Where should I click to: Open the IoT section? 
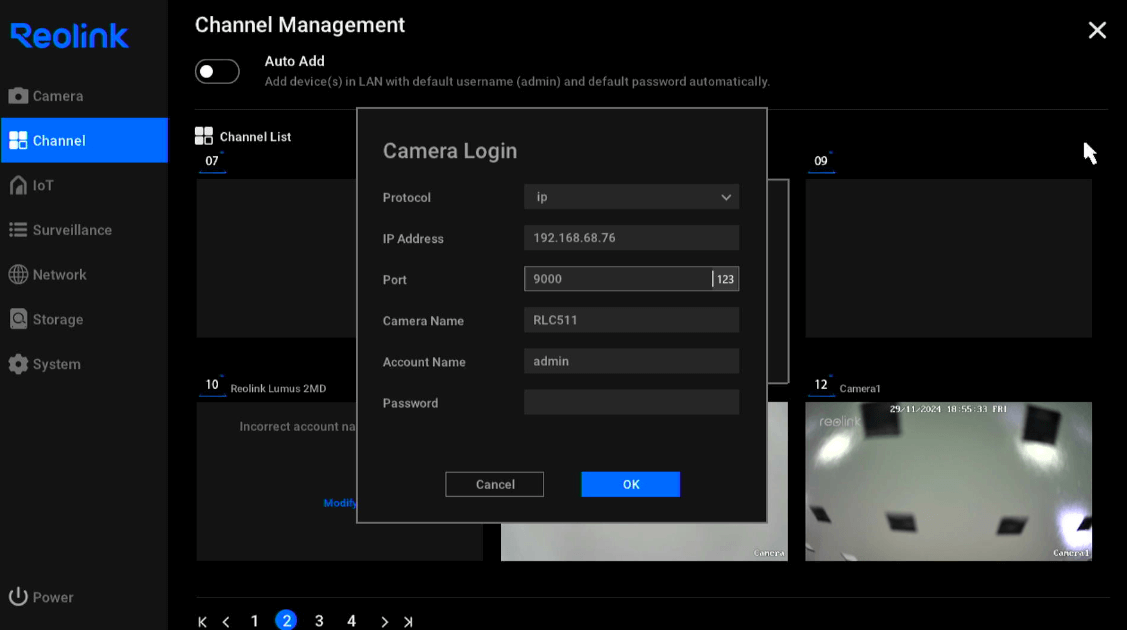(84, 185)
